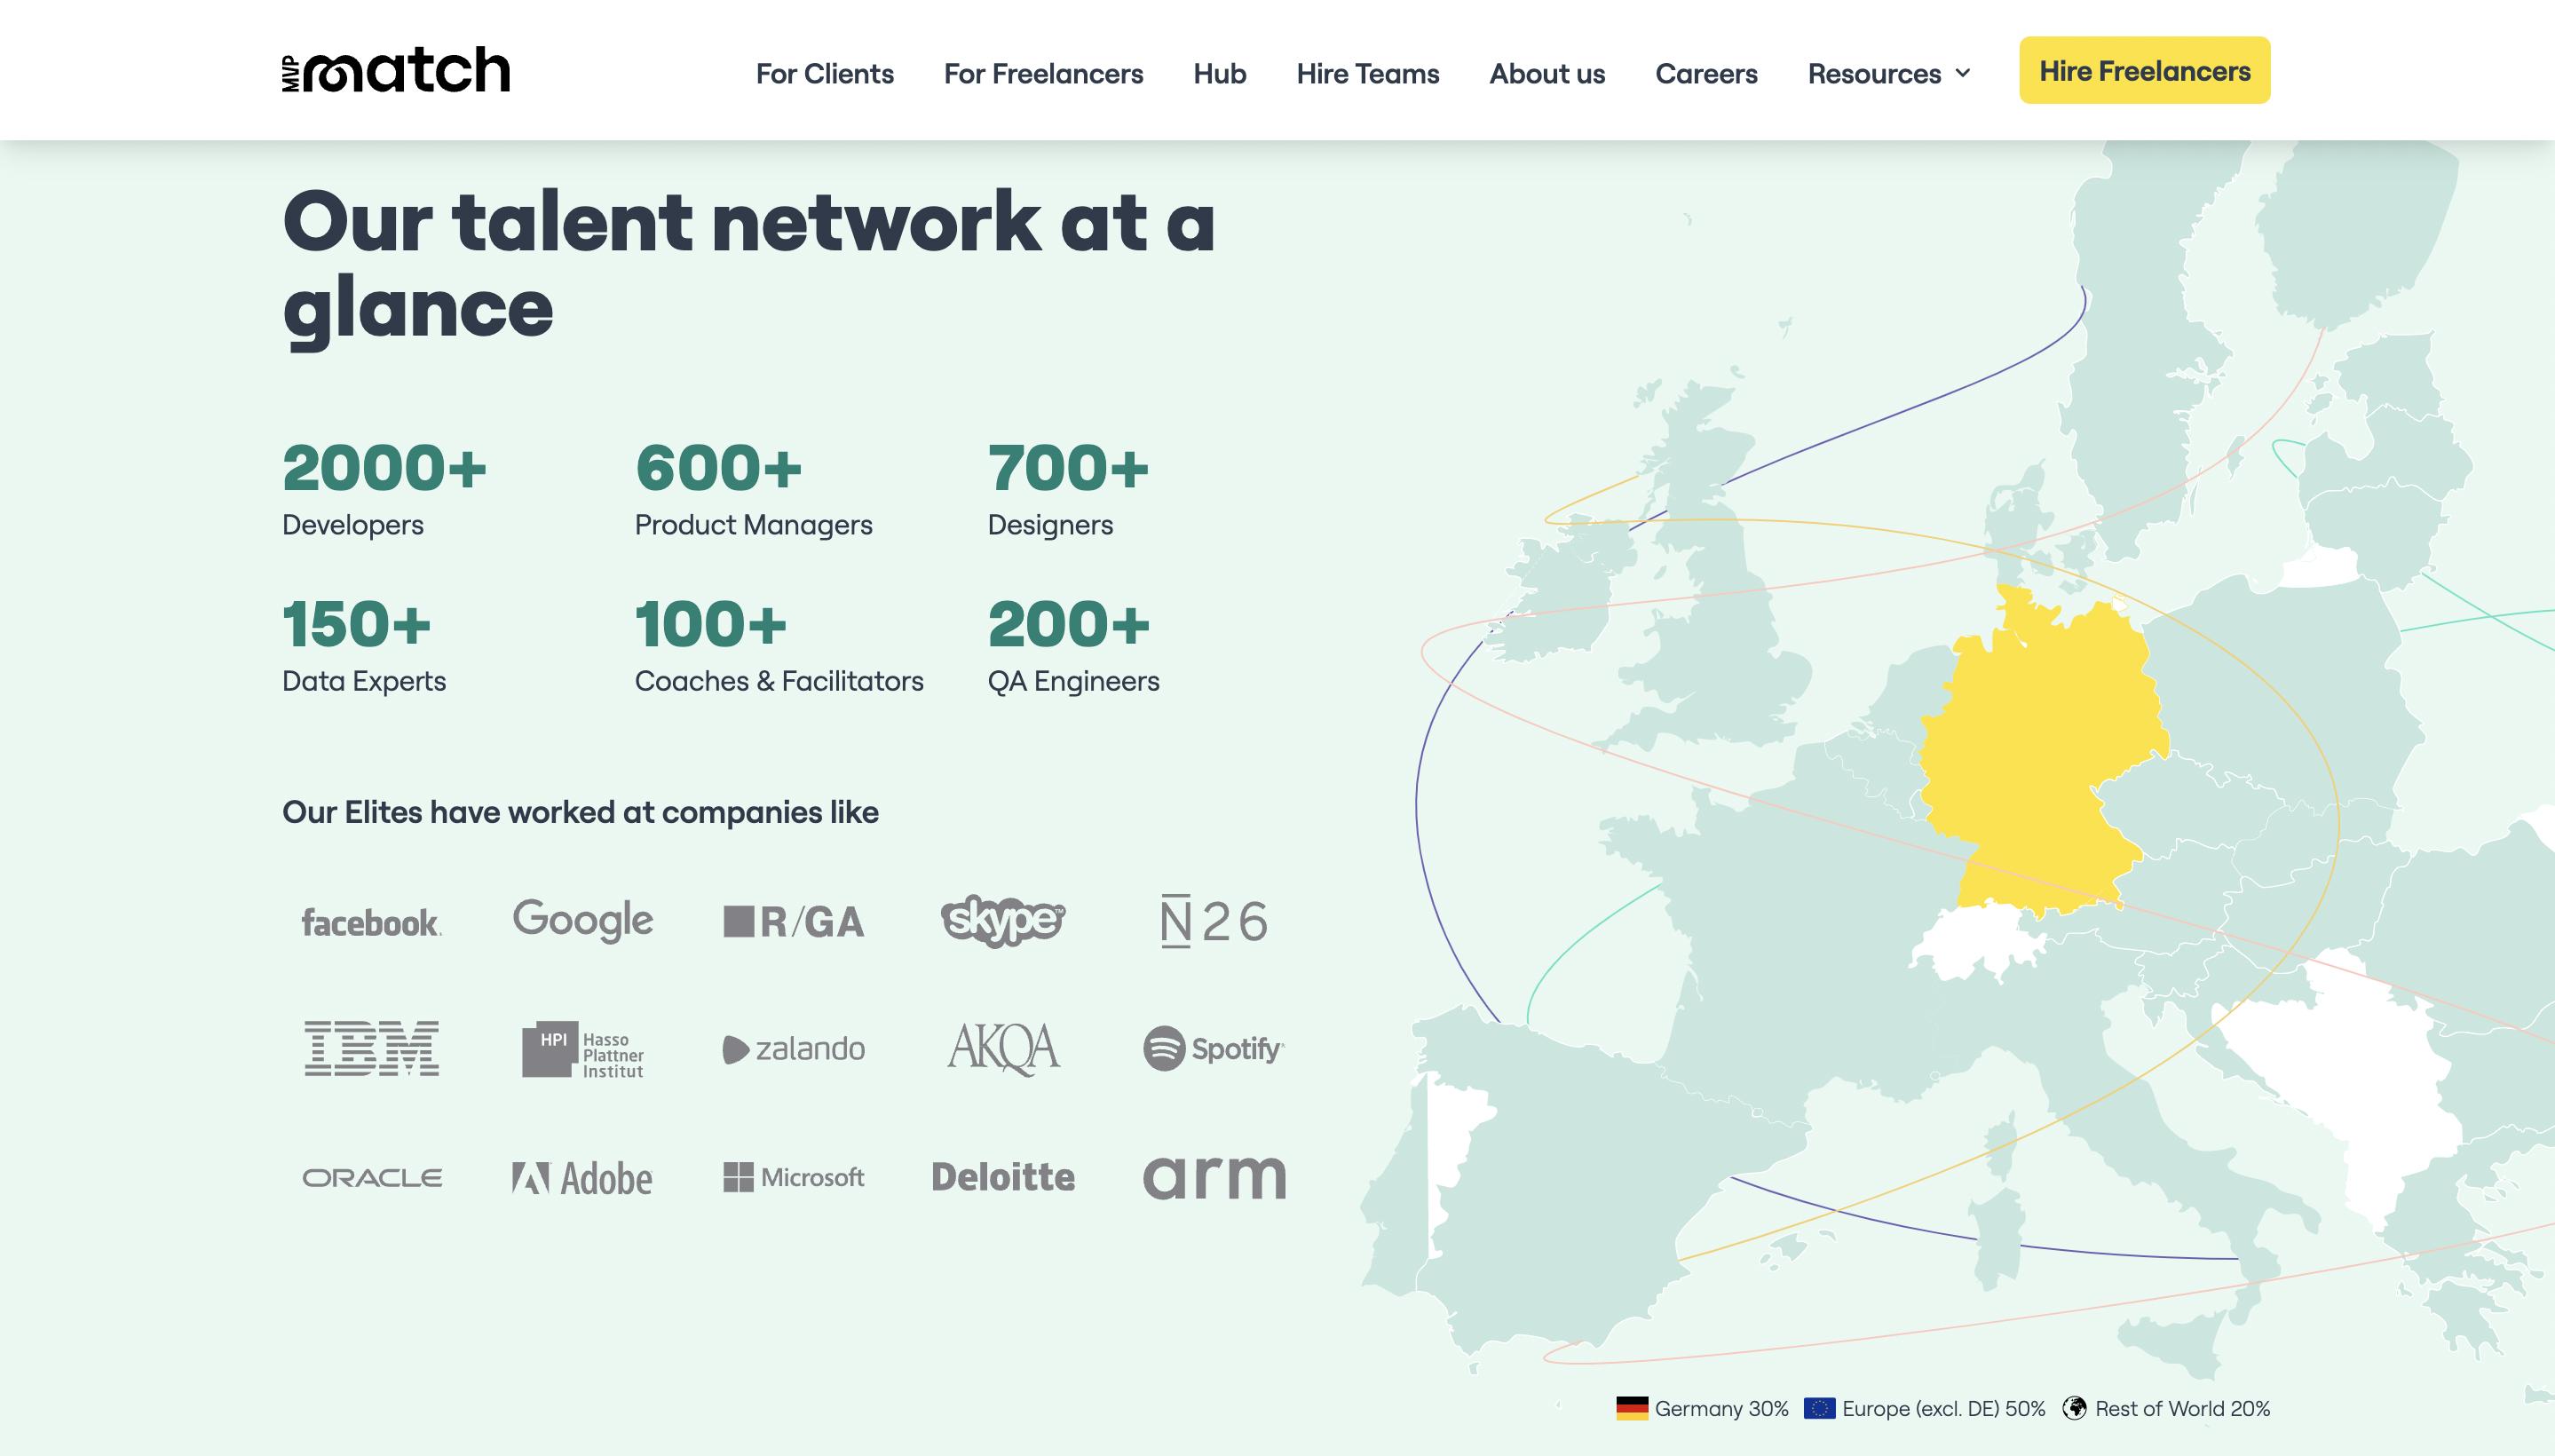Viewport: 2555px width, 1456px height.
Task: Click the '200+' QA Engineers figure
Action: click(1068, 624)
